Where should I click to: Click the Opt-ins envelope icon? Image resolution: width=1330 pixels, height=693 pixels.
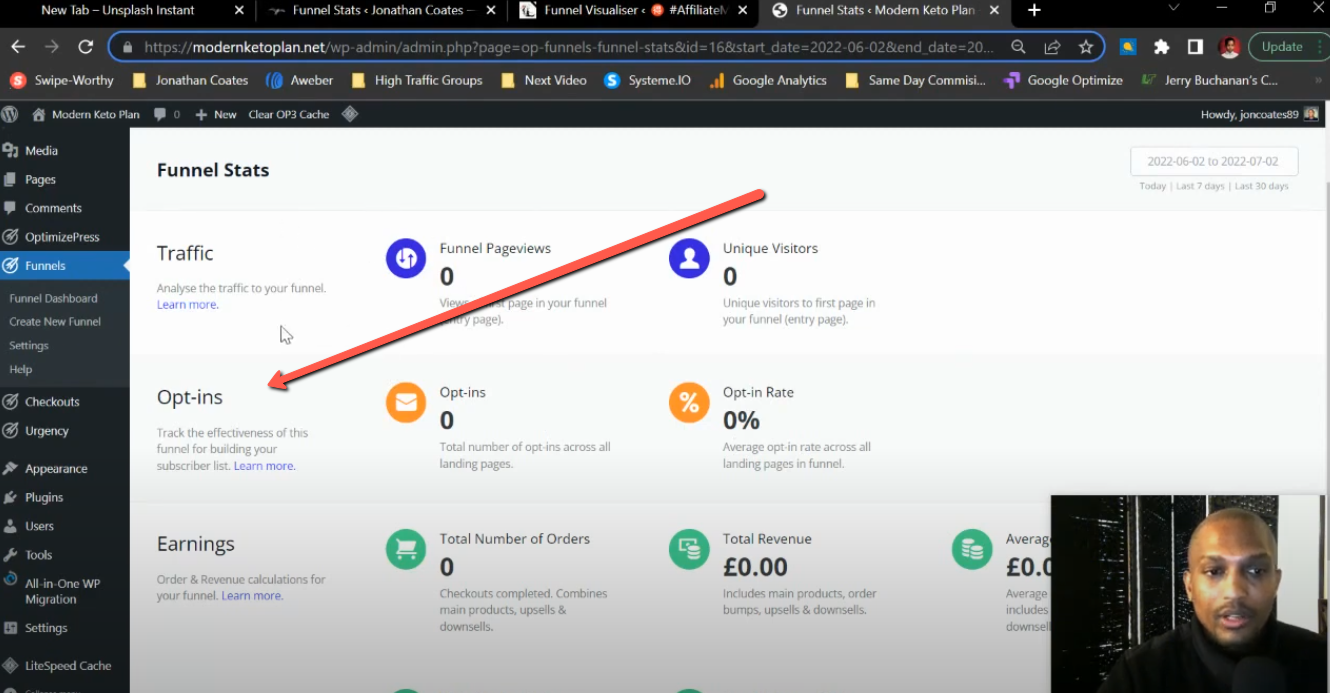(406, 402)
